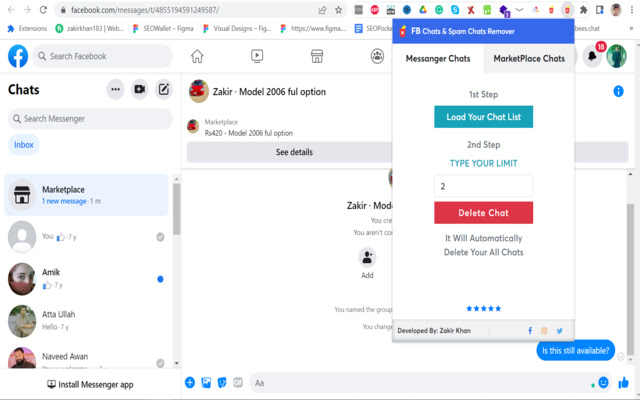
Task: Attach a photo in message composer
Action: [x=206, y=382]
